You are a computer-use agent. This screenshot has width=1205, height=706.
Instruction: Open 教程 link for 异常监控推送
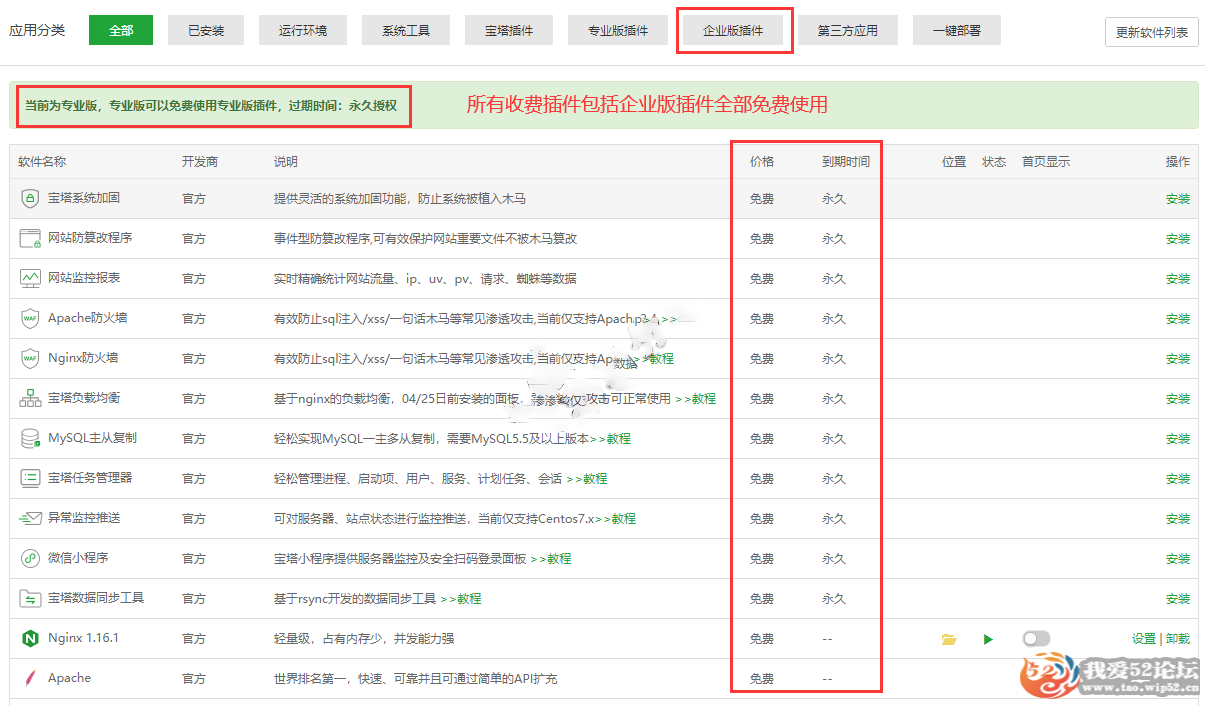[x=616, y=518]
